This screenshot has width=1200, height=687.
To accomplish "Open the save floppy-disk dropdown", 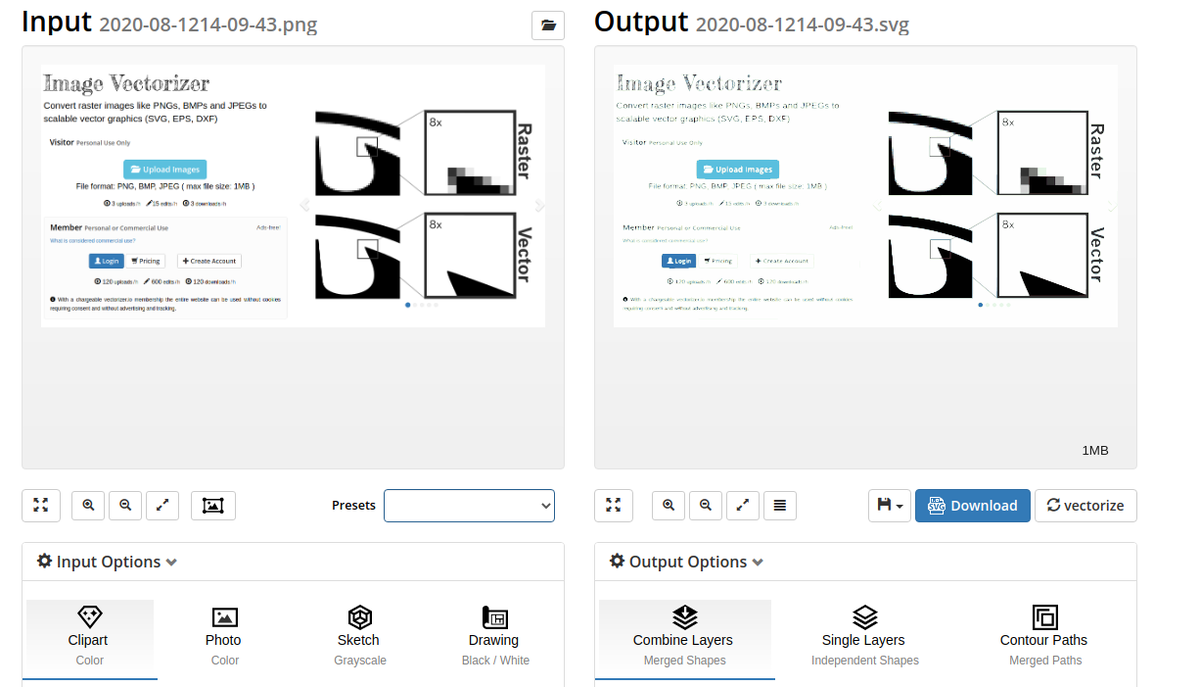I will tap(889, 505).
